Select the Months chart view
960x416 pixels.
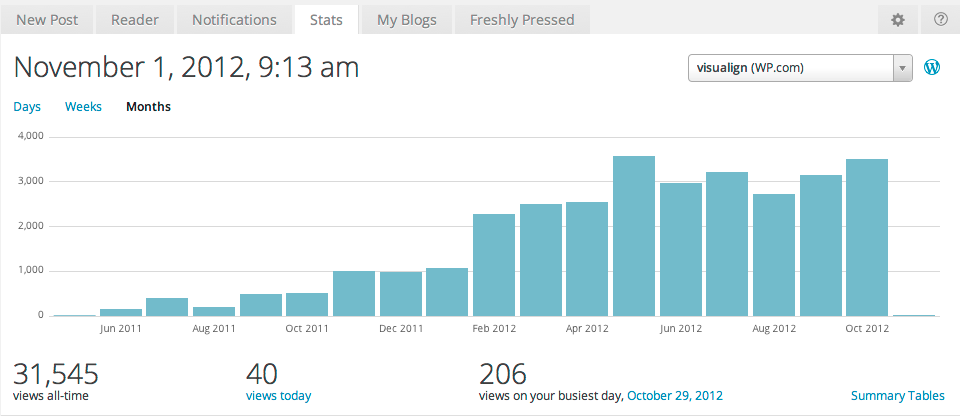pyautogui.click(x=148, y=107)
